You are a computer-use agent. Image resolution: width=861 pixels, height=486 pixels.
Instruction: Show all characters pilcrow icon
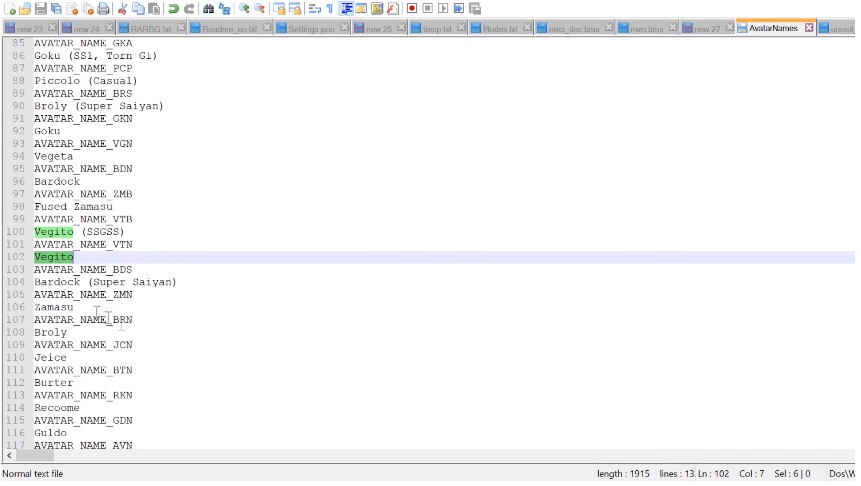(x=329, y=8)
